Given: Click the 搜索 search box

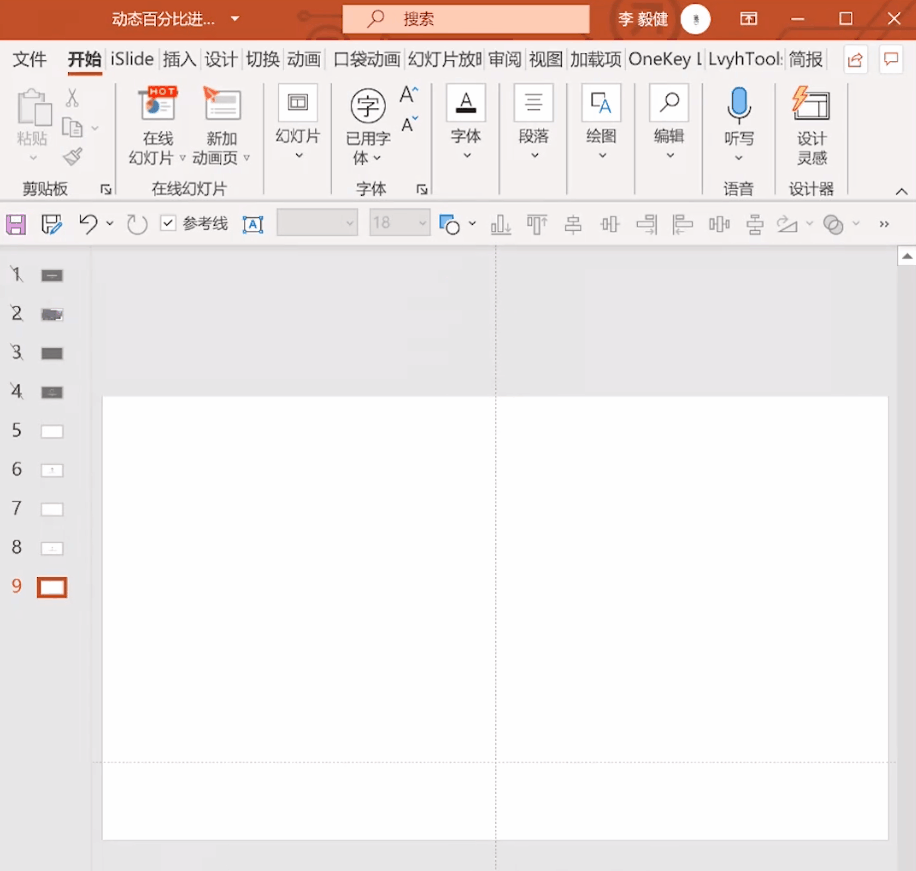Looking at the screenshot, I should pos(466,19).
